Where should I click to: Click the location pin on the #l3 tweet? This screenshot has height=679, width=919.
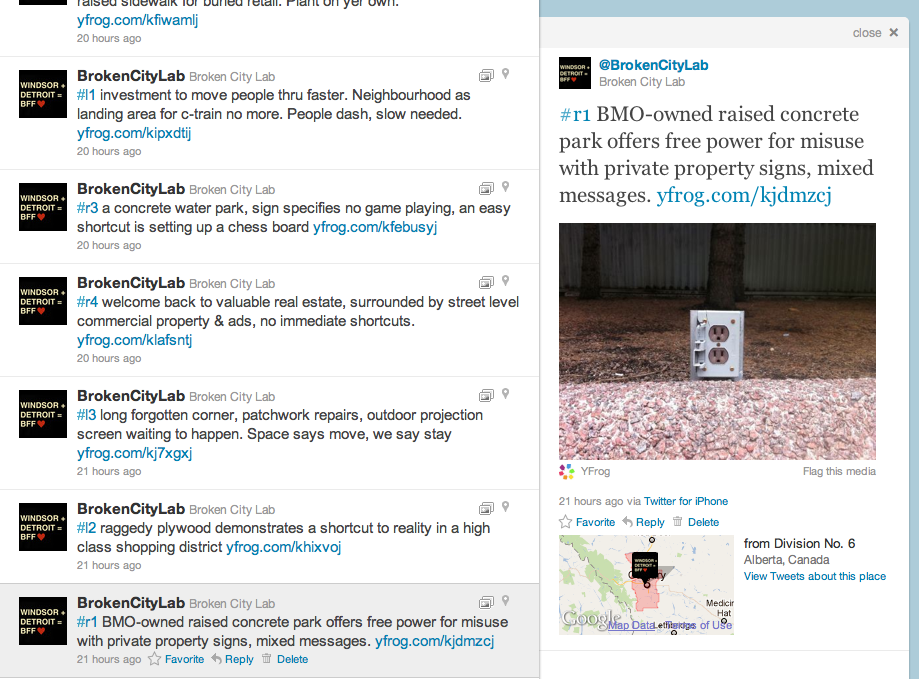point(505,394)
